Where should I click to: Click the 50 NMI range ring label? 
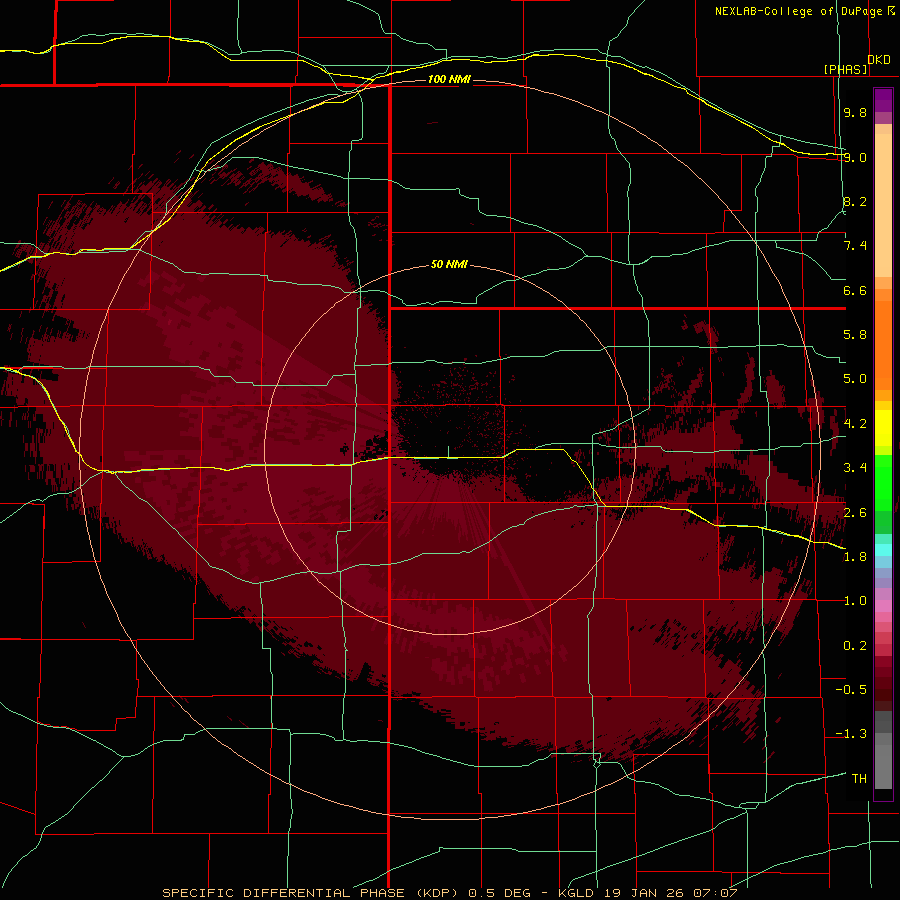(x=449, y=264)
